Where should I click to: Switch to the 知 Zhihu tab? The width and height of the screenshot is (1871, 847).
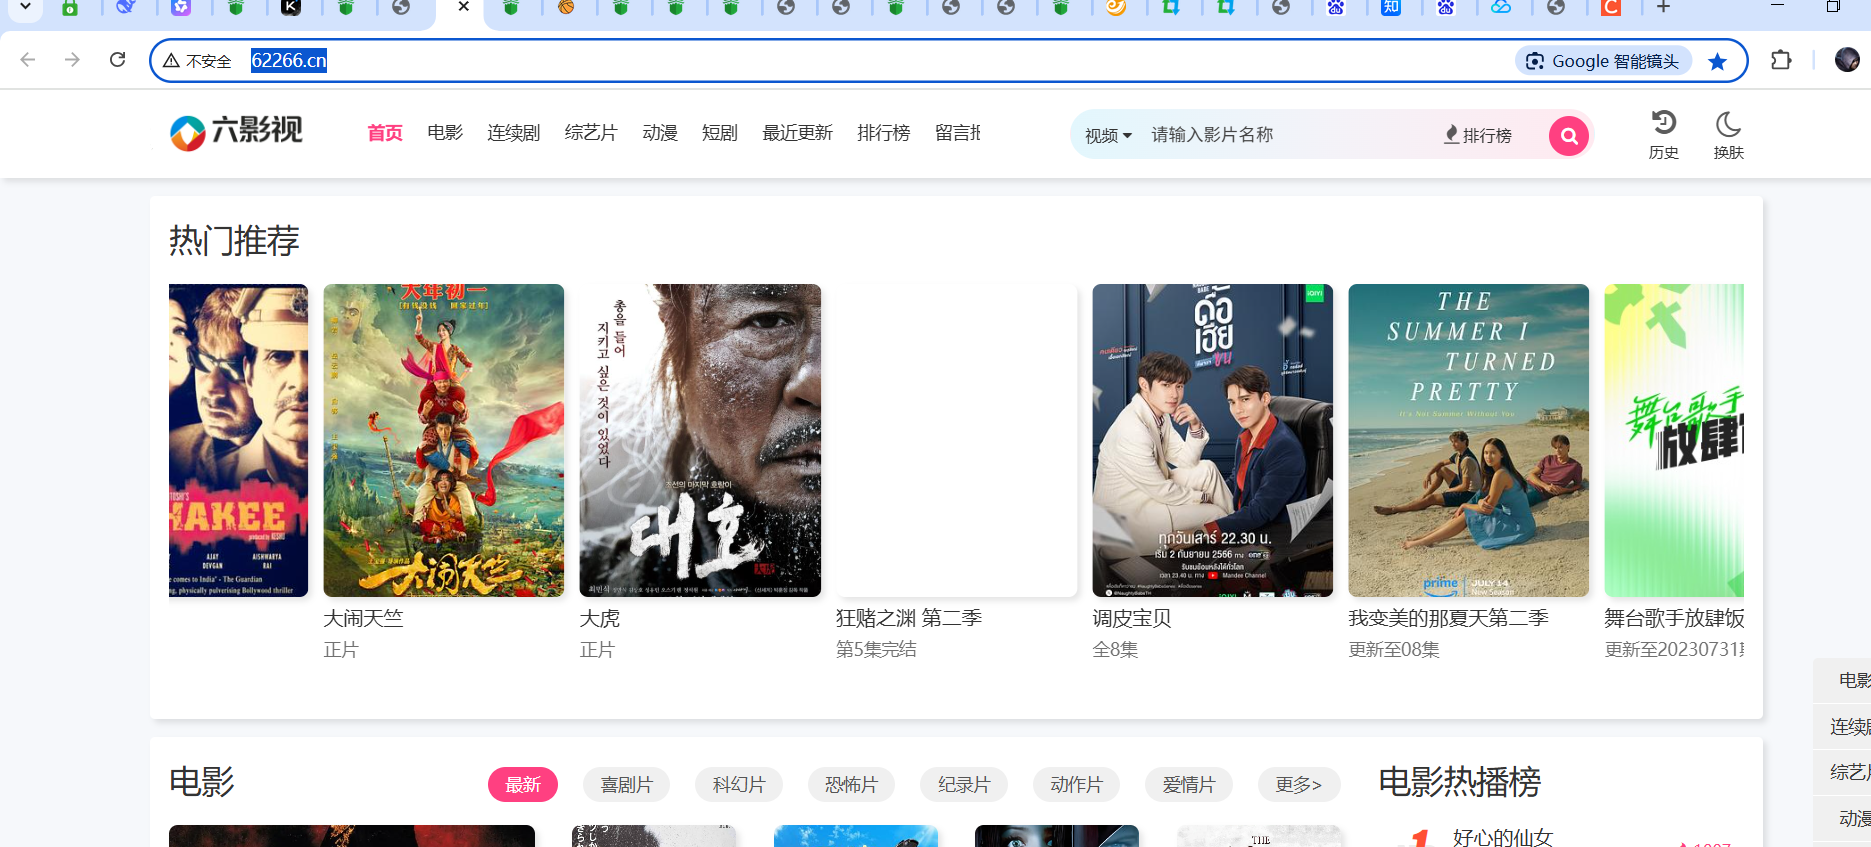click(x=1391, y=7)
